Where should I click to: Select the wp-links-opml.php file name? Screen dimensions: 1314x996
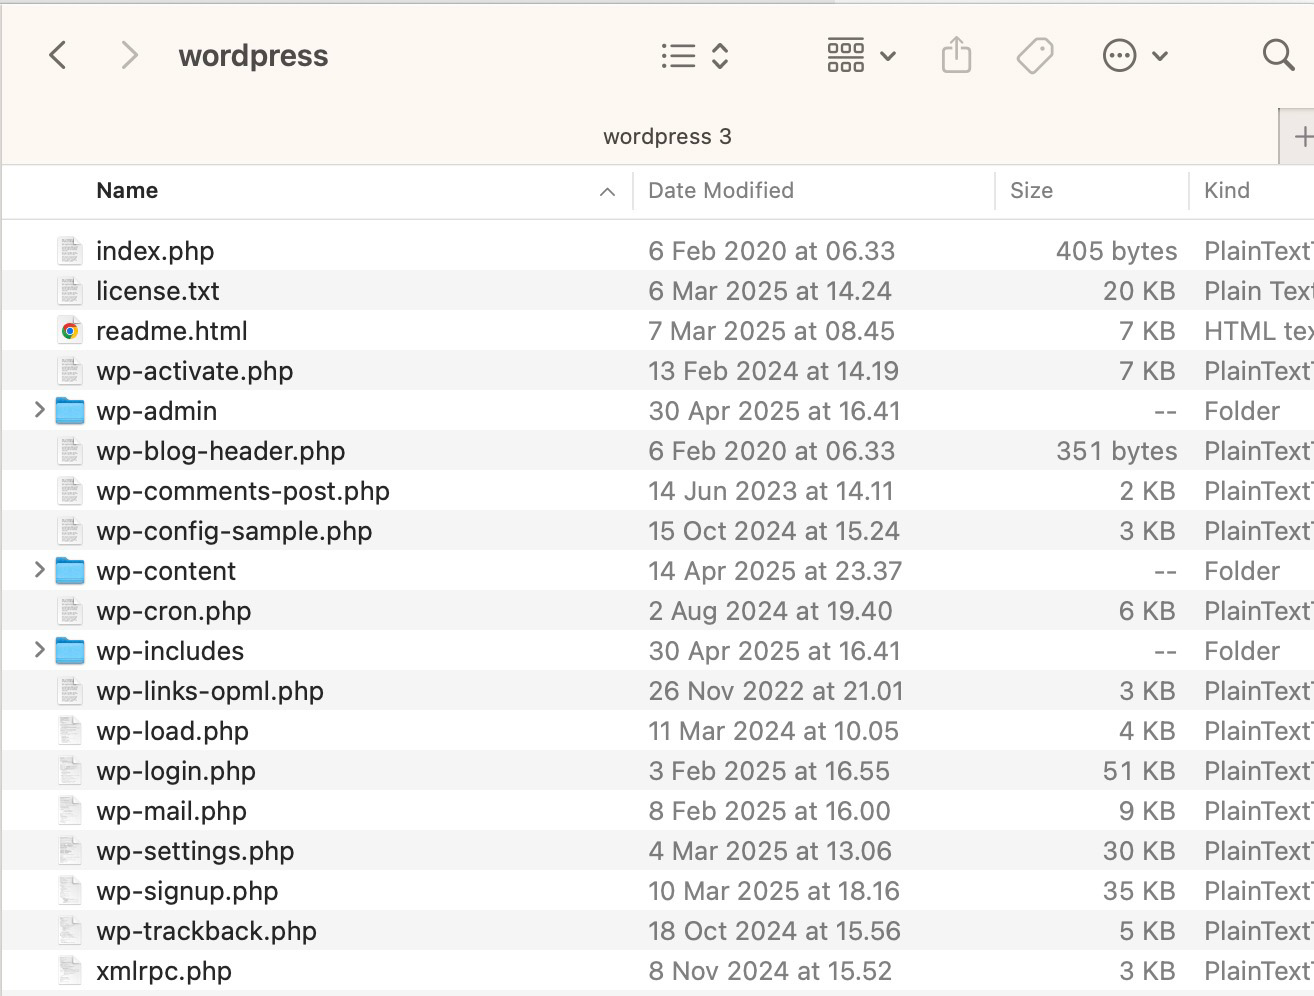(x=210, y=691)
